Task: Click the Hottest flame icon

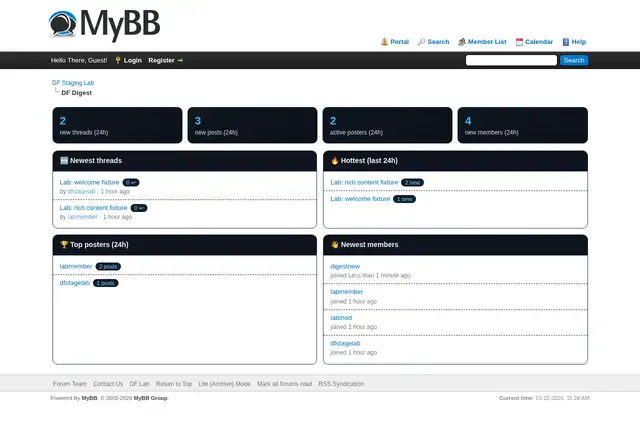Action: coord(335,161)
